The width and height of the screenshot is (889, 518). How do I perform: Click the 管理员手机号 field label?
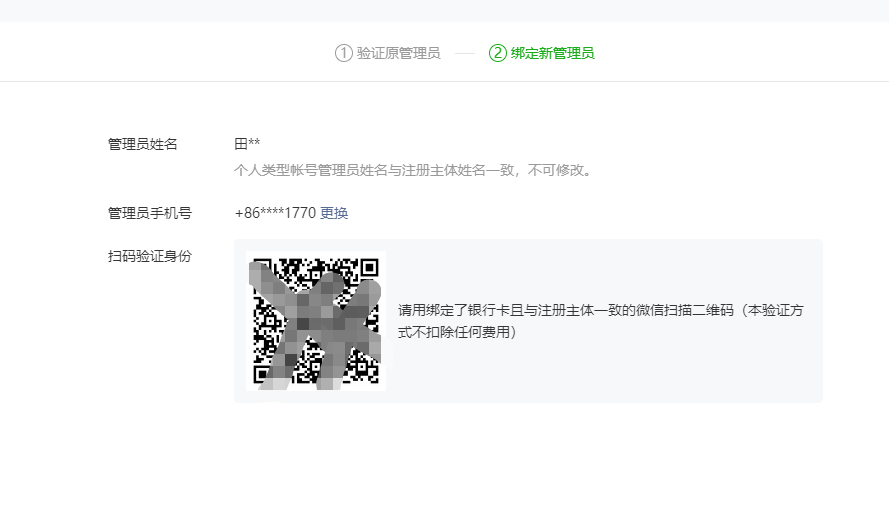pos(150,213)
